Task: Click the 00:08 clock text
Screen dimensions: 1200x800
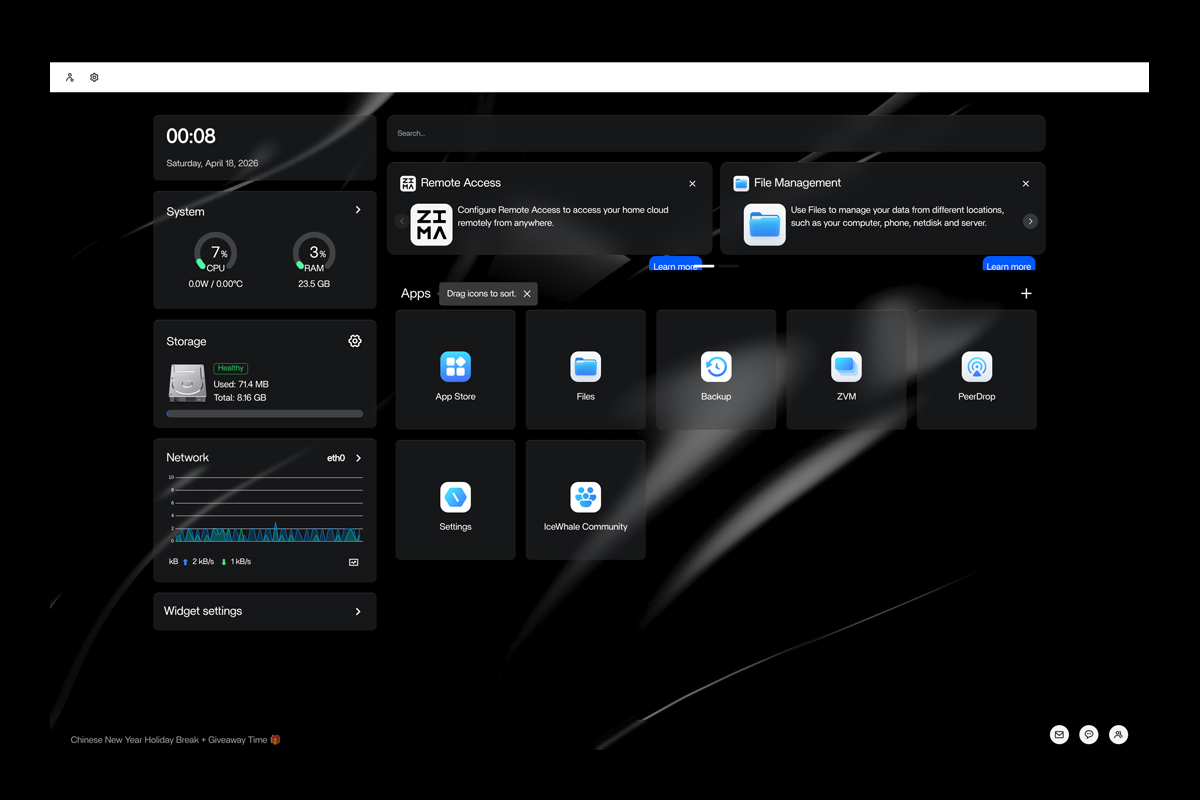Action: click(191, 136)
